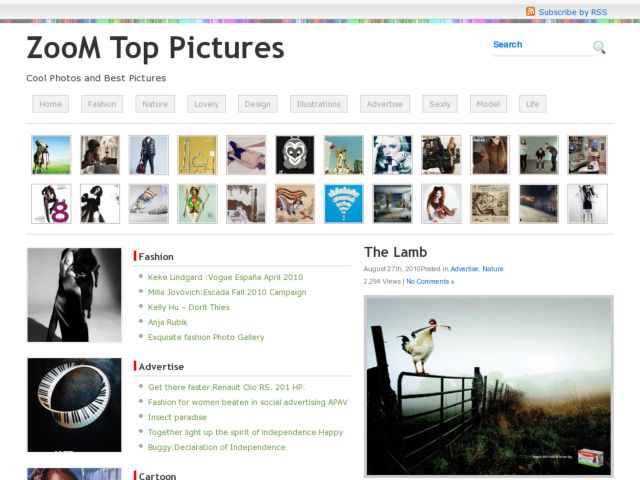Click the magnifying glass search icon
640x480 pixels.
(599, 47)
